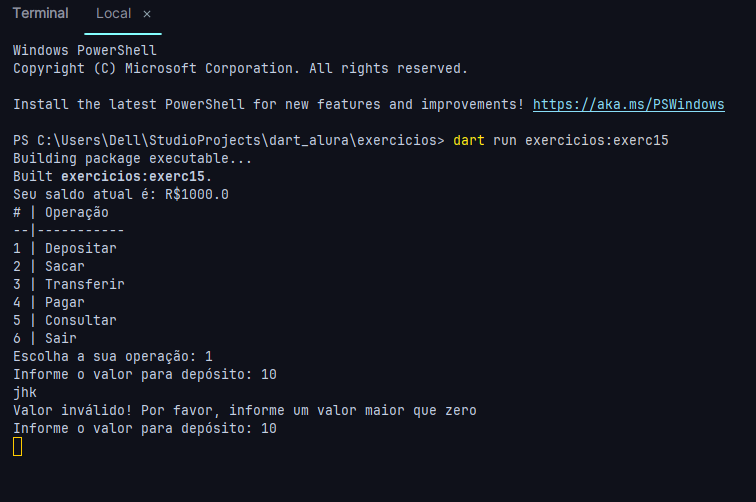Click the 'Sacar' option in output
The image size is (756, 502).
point(64,266)
